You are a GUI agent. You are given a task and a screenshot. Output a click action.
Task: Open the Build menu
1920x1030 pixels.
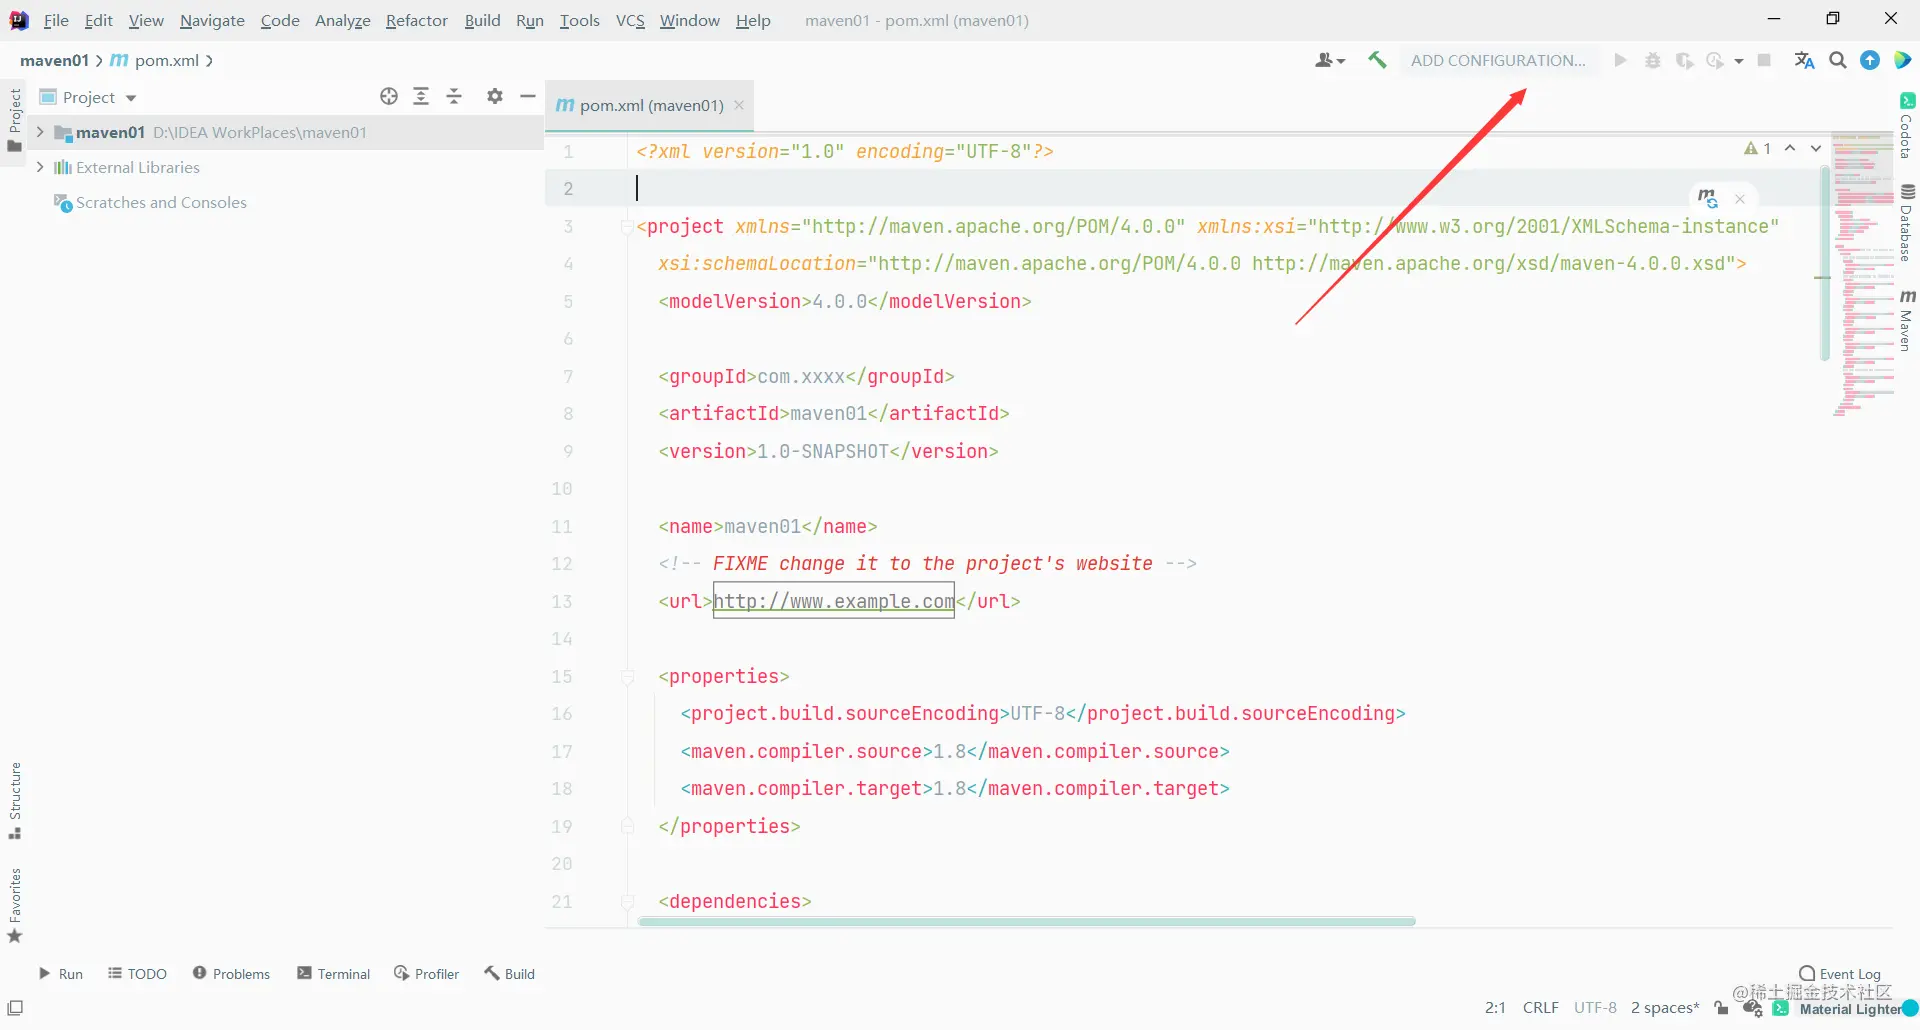(482, 20)
